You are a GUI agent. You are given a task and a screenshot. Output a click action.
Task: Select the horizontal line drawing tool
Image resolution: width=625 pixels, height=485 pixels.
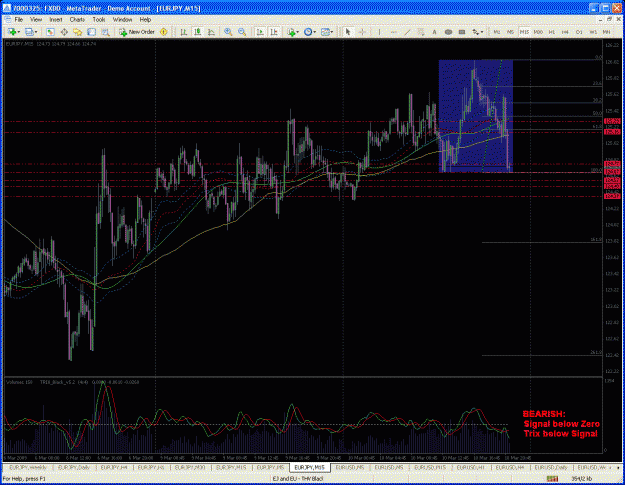(393, 32)
